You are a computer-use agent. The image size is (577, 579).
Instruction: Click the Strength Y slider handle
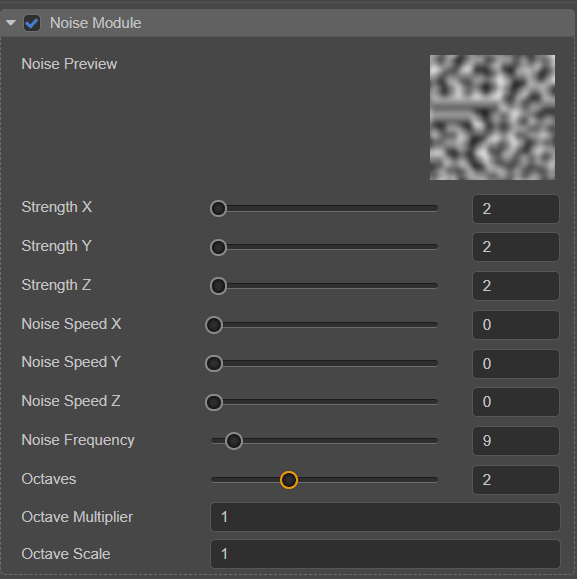[x=218, y=247]
